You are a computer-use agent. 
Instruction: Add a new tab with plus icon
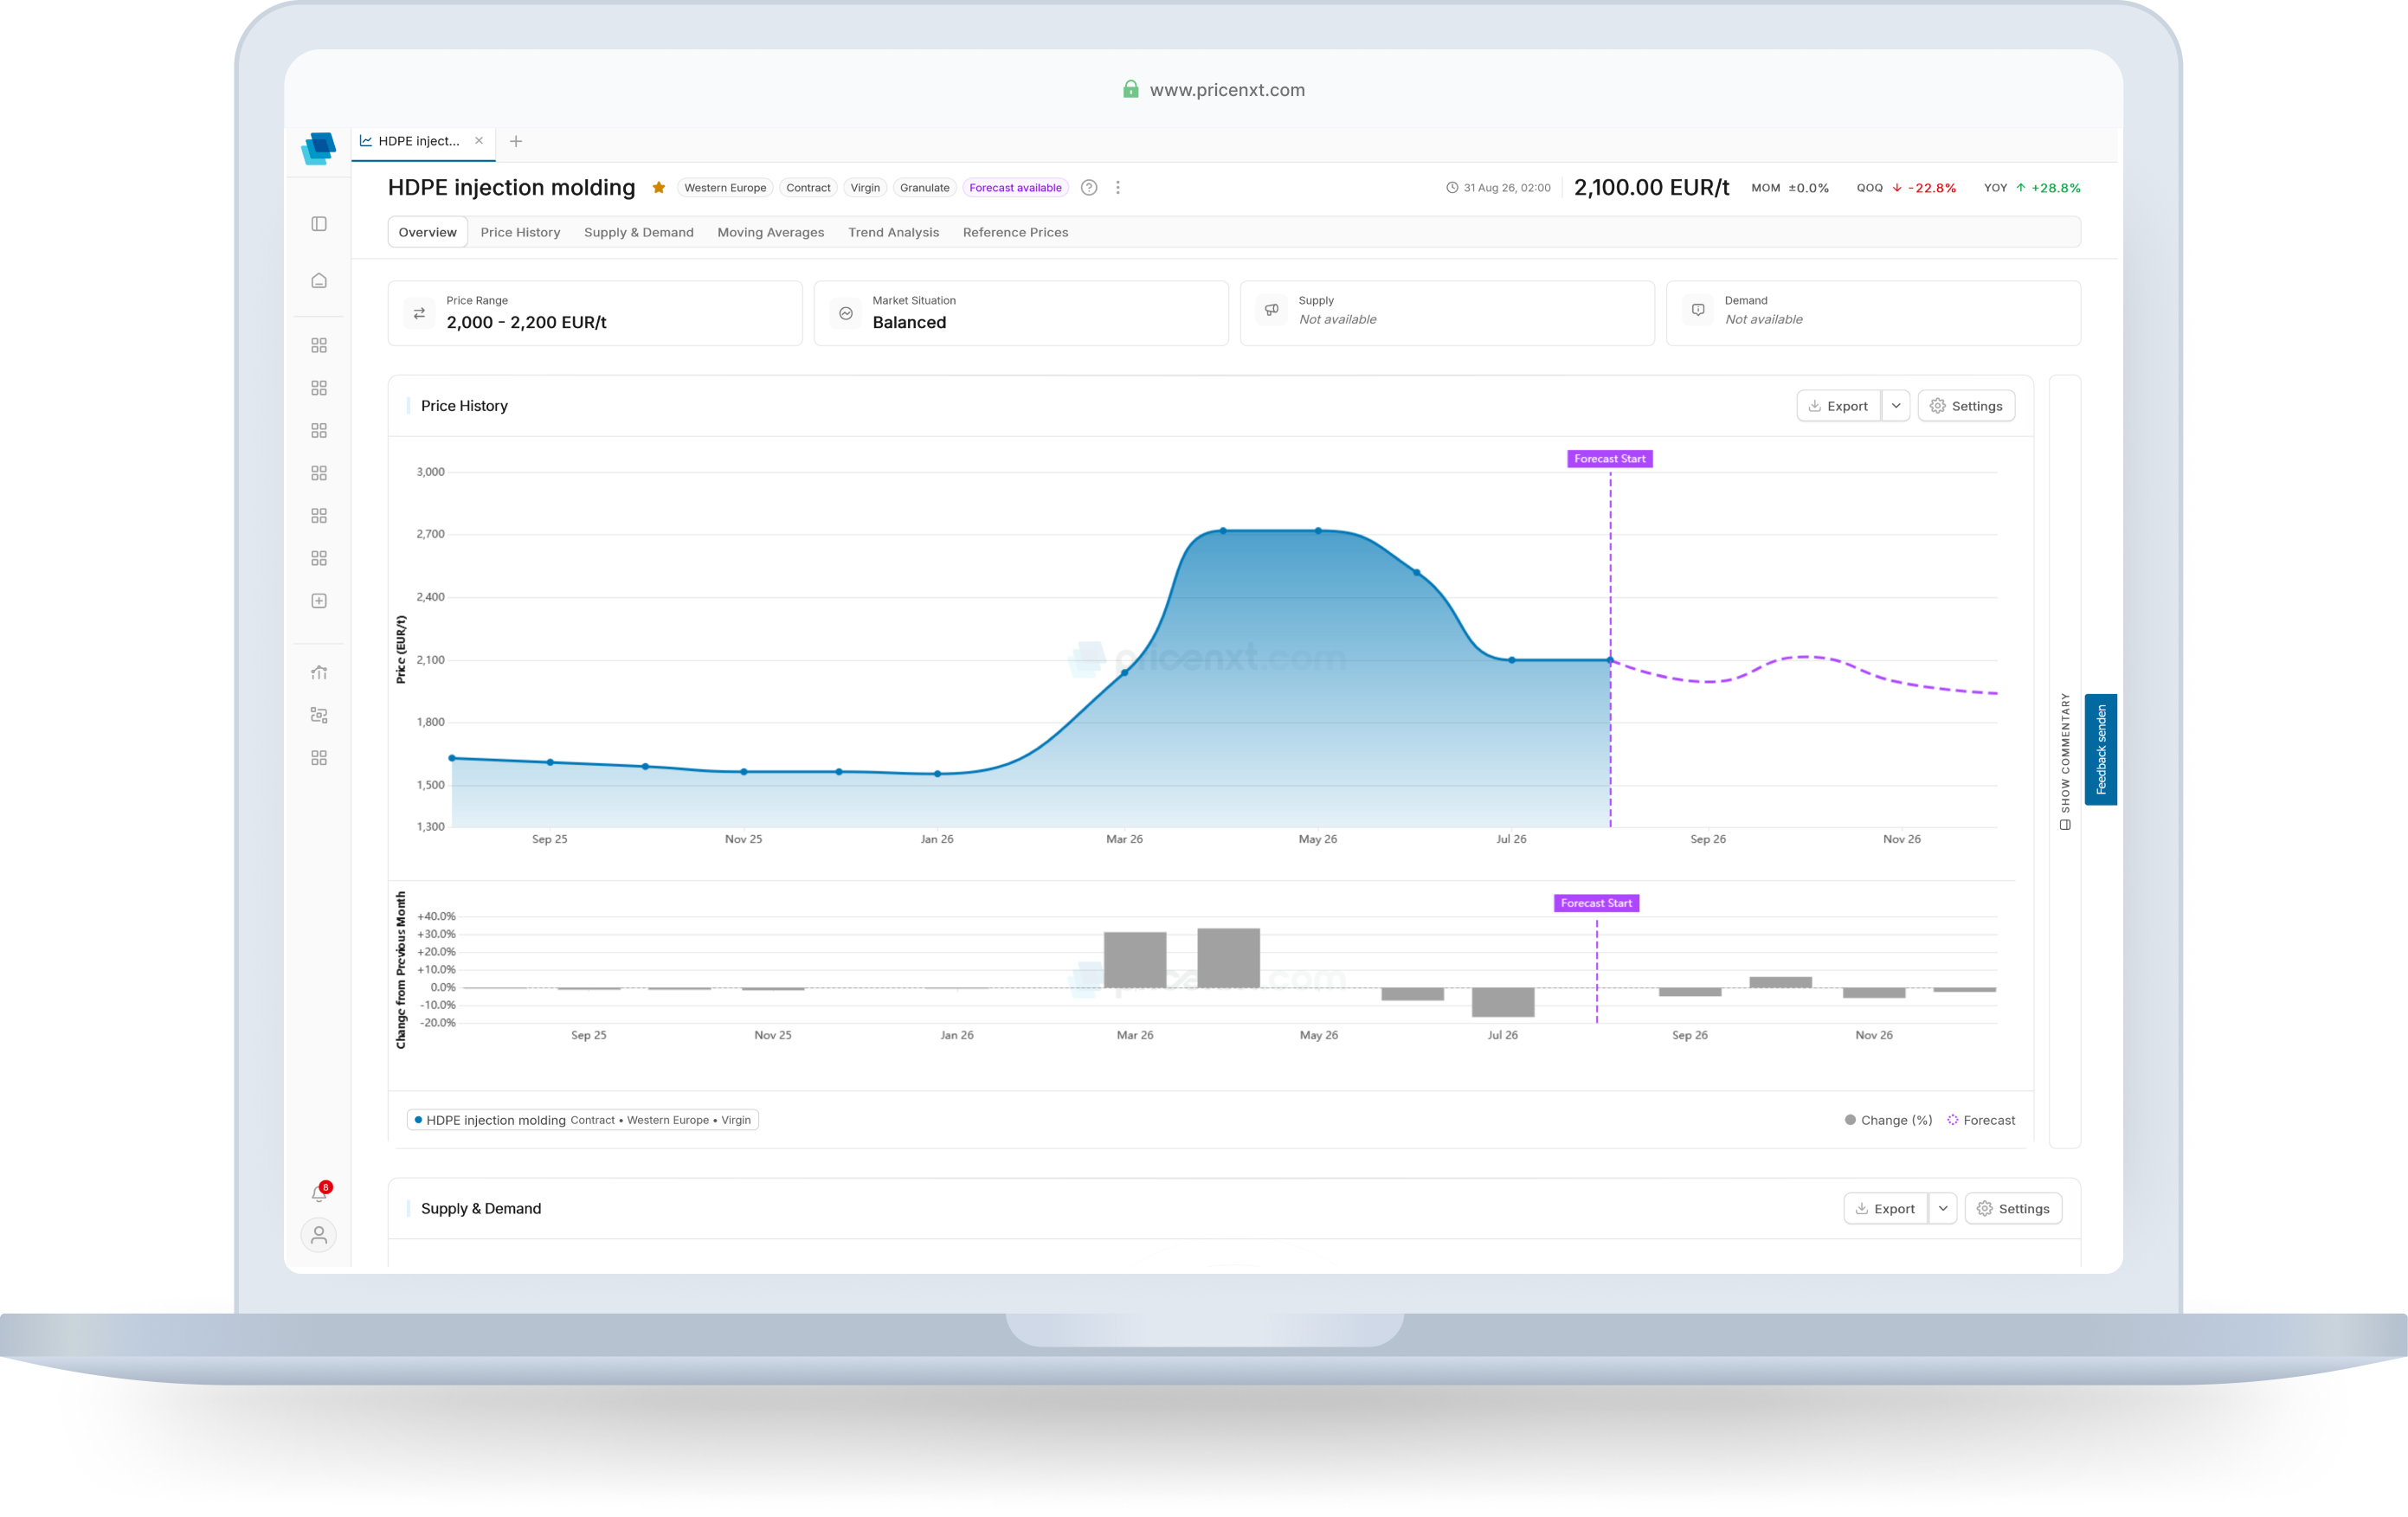coord(516,141)
